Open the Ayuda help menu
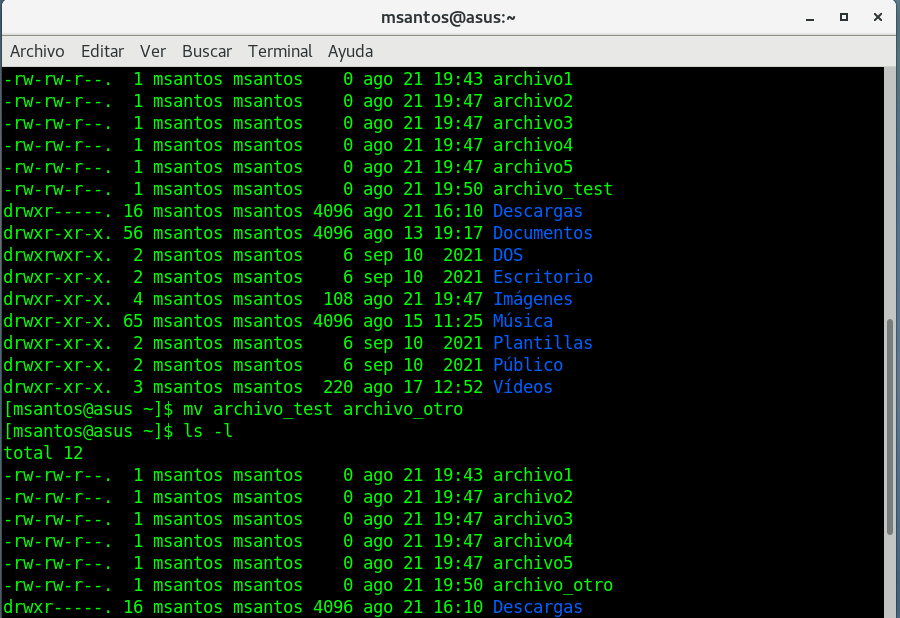Screen dimensions: 900x618 [x=350, y=51]
